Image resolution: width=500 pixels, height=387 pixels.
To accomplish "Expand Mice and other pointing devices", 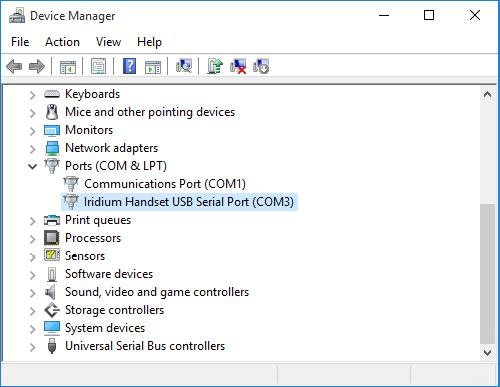I will 32,113.
